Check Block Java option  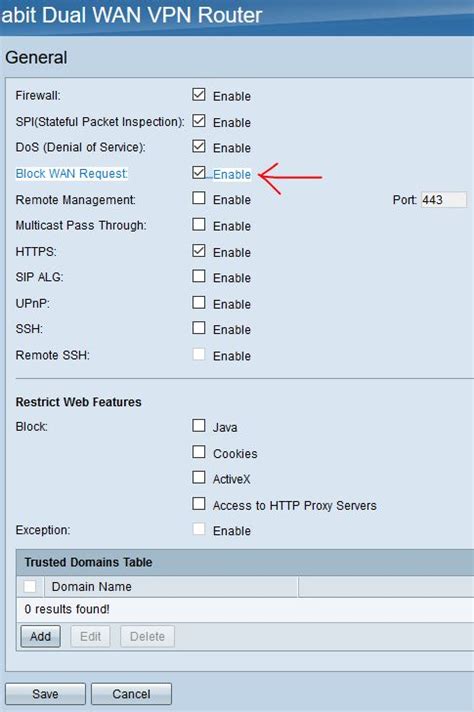tap(199, 425)
